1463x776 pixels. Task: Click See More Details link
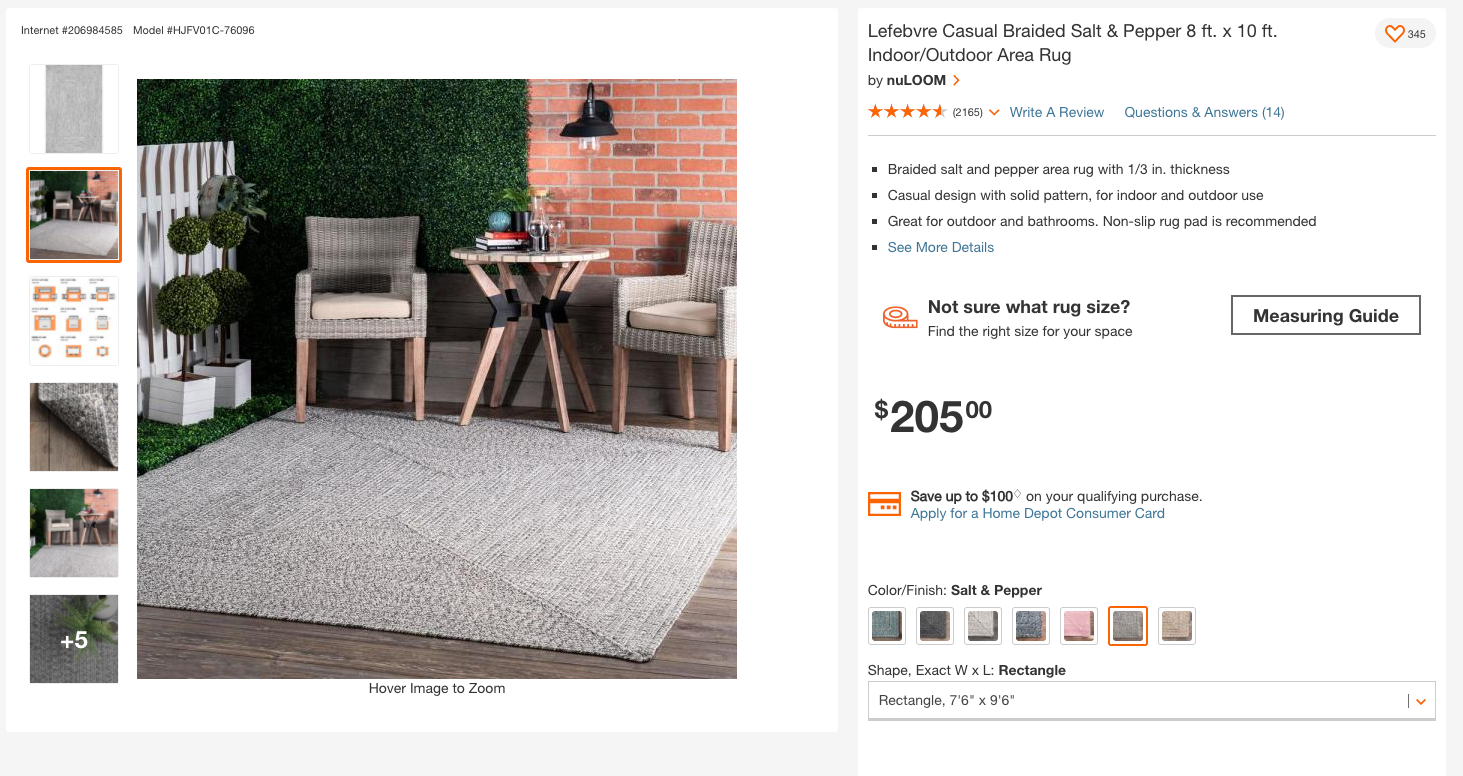940,247
